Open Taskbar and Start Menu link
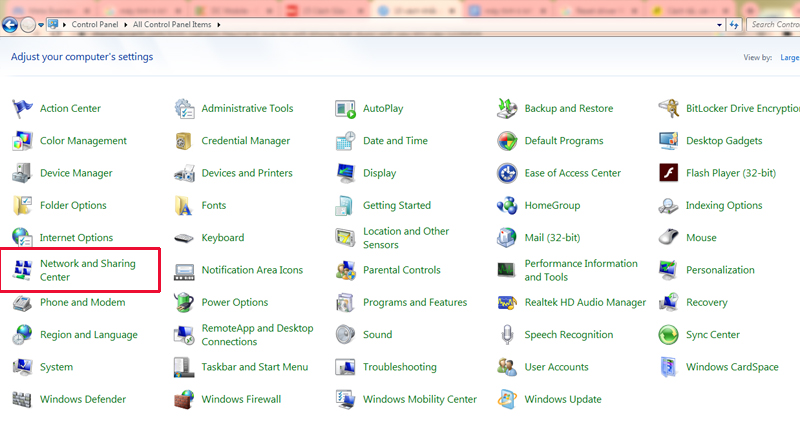This screenshot has height=433, width=800. pyautogui.click(x=255, y=367)
